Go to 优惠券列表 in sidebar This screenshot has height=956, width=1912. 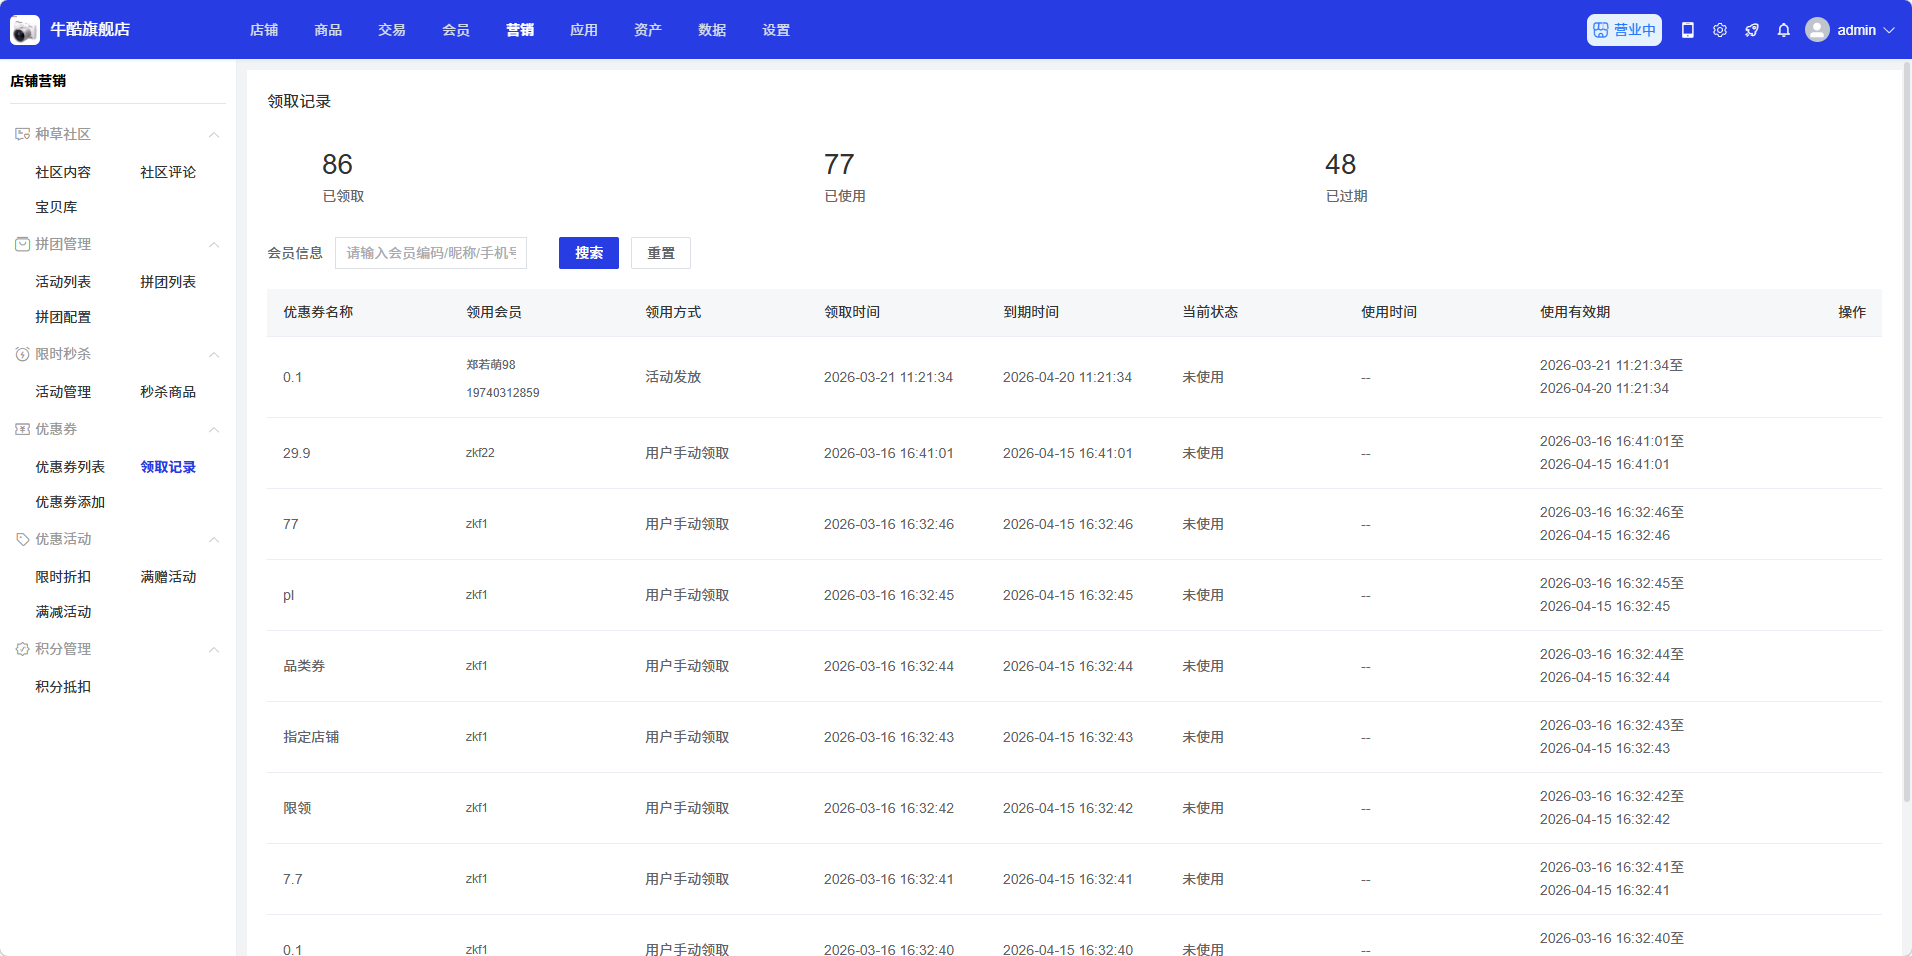[70, 467]
